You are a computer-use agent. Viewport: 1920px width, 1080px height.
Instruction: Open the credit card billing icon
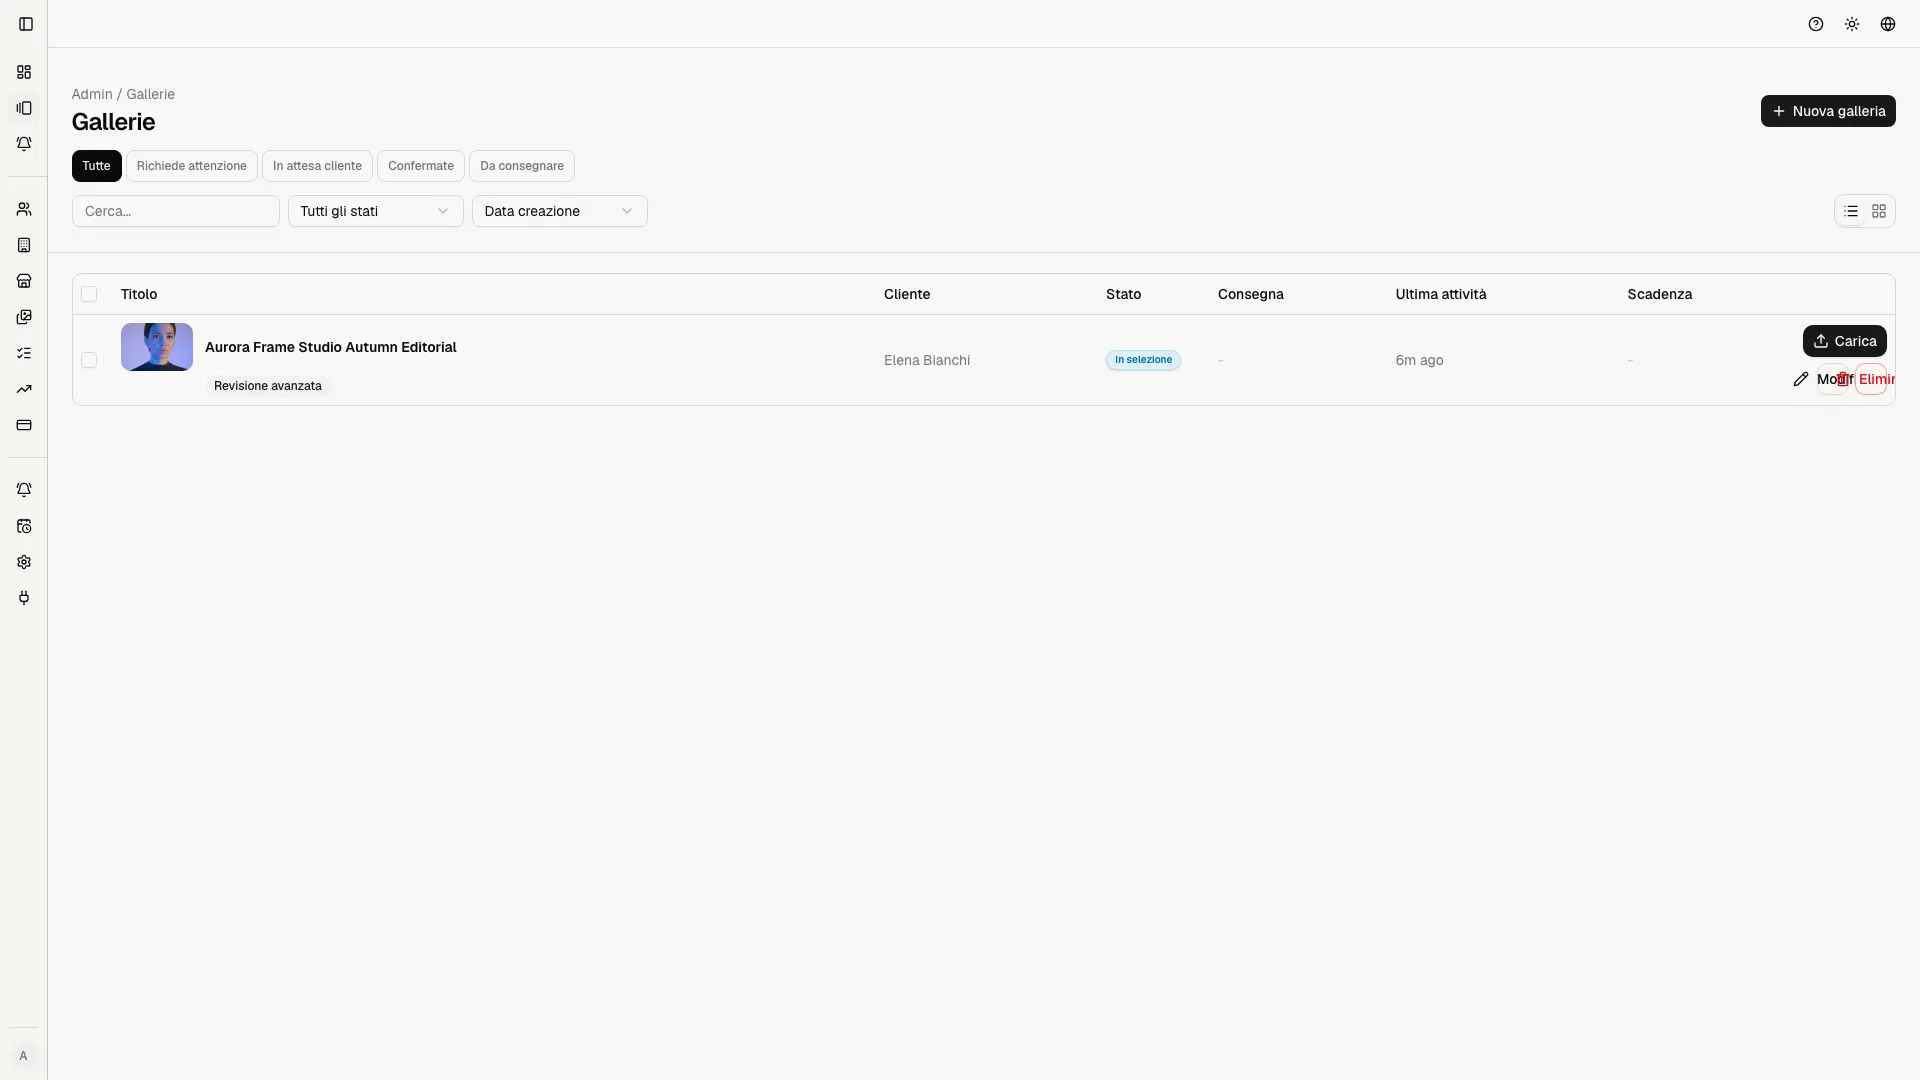(x=24, y=425)
